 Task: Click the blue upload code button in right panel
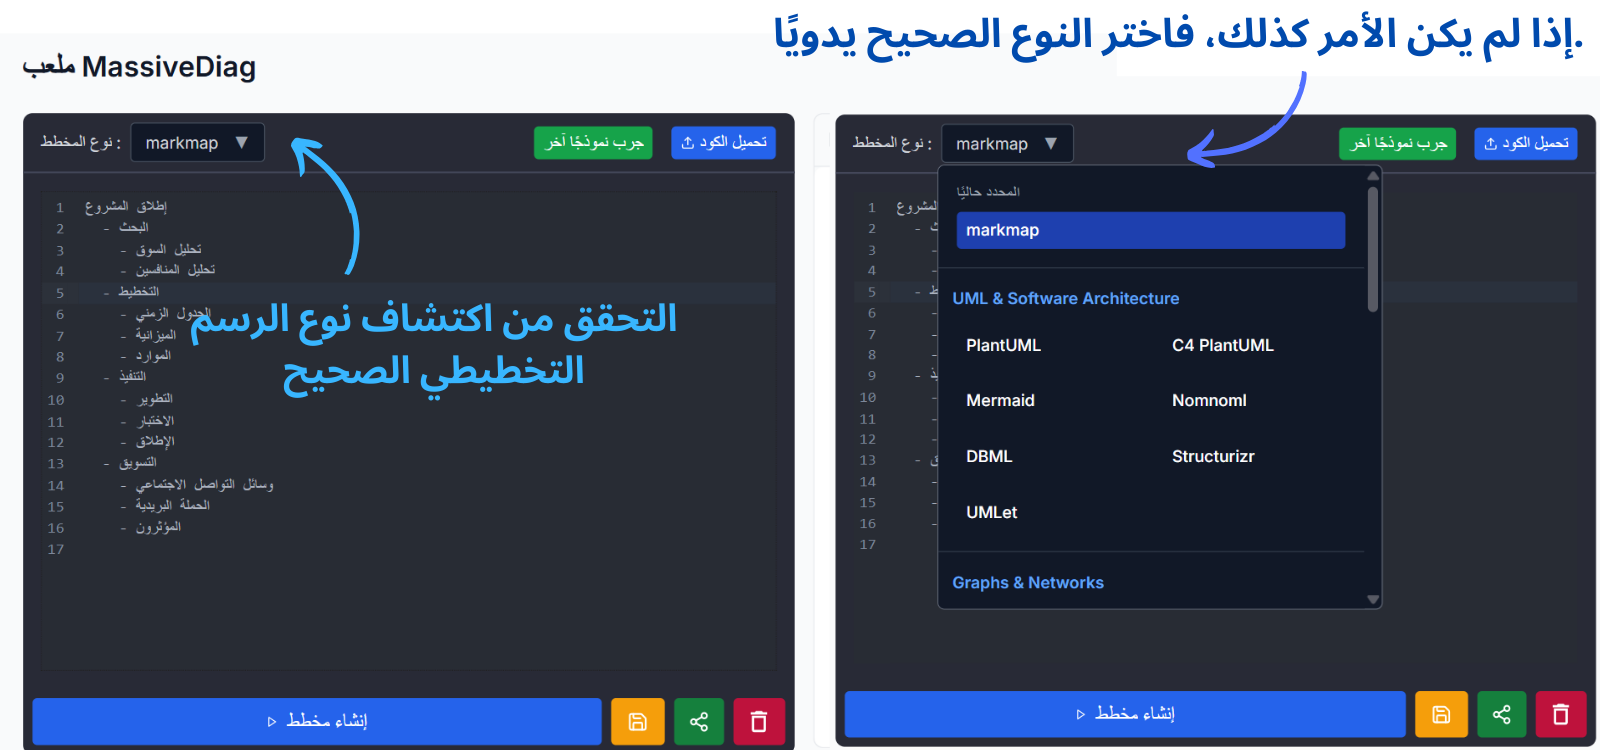point(1525,143)
